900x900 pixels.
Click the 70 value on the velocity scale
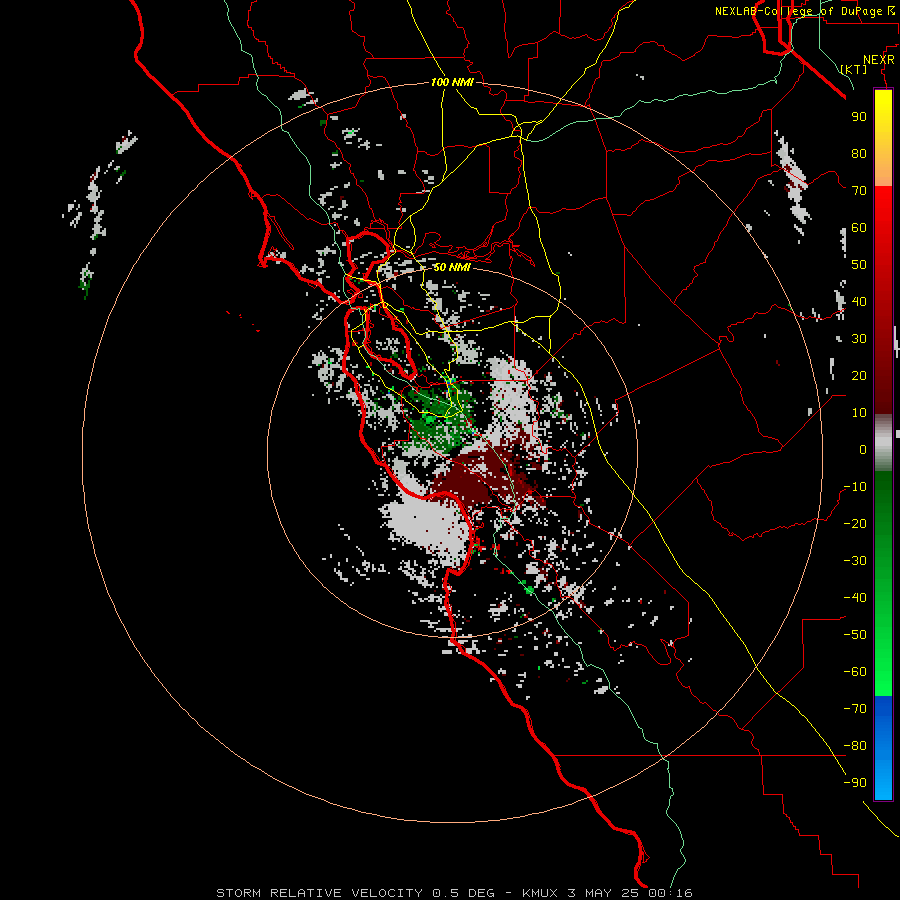click(859, 191)
